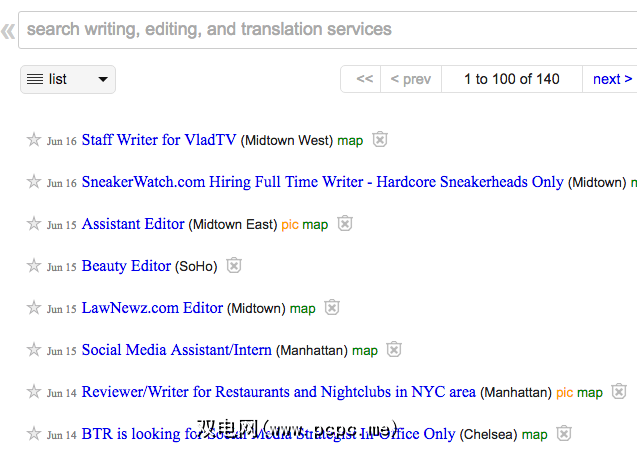Hide the Staff Writer for VladTV posting
The height and width of the screenshot is (452, 637).
[380, 140]
